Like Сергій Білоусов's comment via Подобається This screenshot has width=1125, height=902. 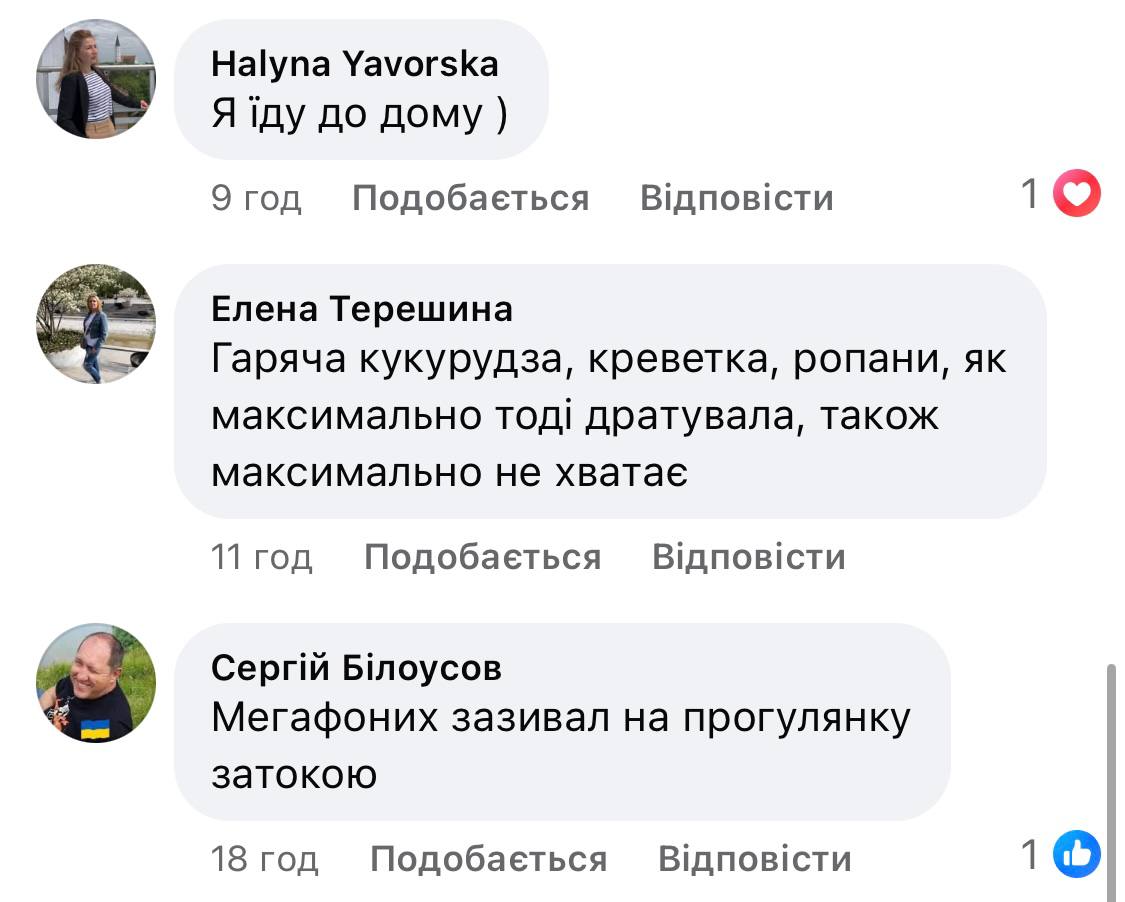(488, 859)
